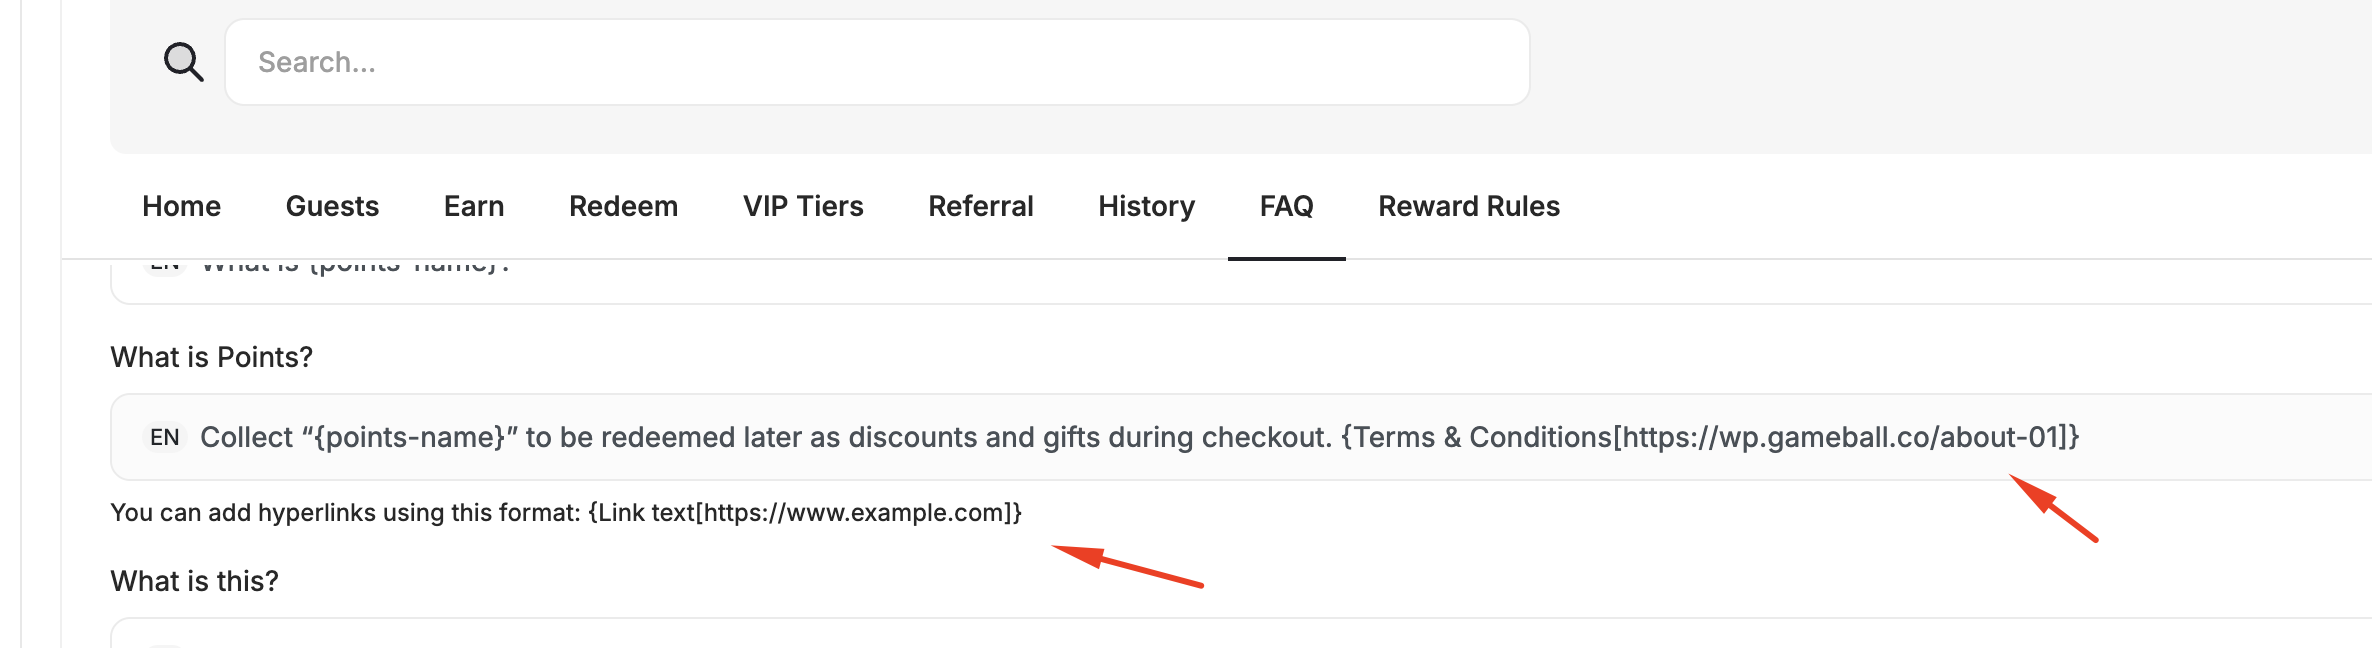Viewport: 2372px width, 648px height.
Task: View the VIP Tiers tab
Action: pyautogui.click(x=803, y=207)
